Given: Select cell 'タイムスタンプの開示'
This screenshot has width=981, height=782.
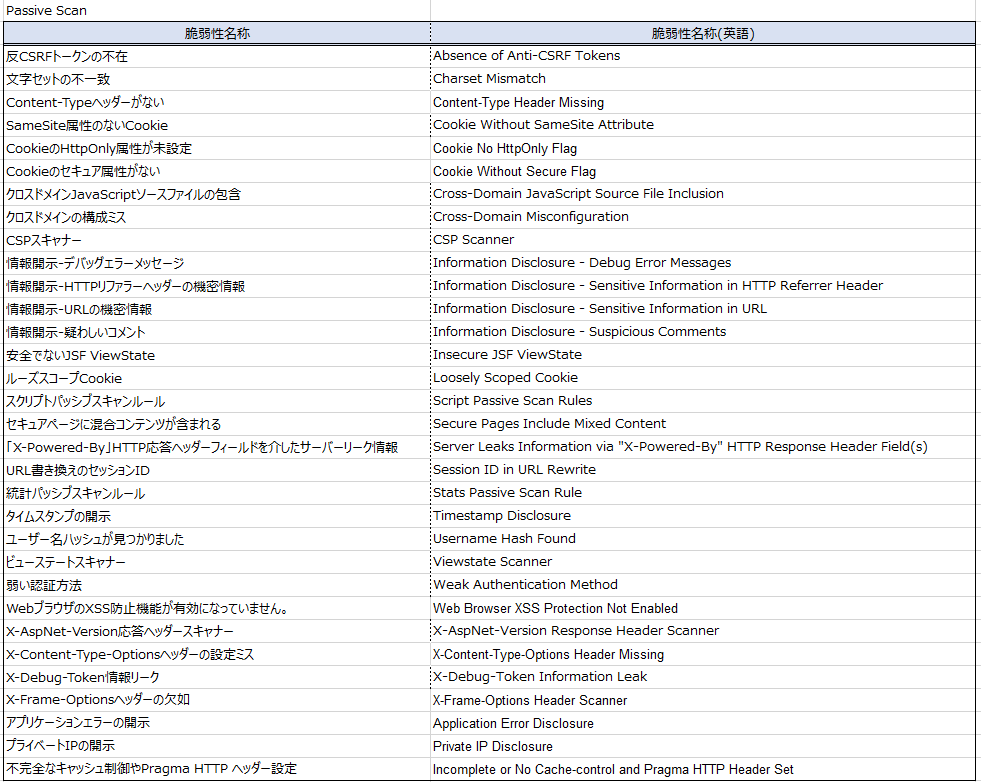Looking at the screenshot, I should click(x=216, y=516).
